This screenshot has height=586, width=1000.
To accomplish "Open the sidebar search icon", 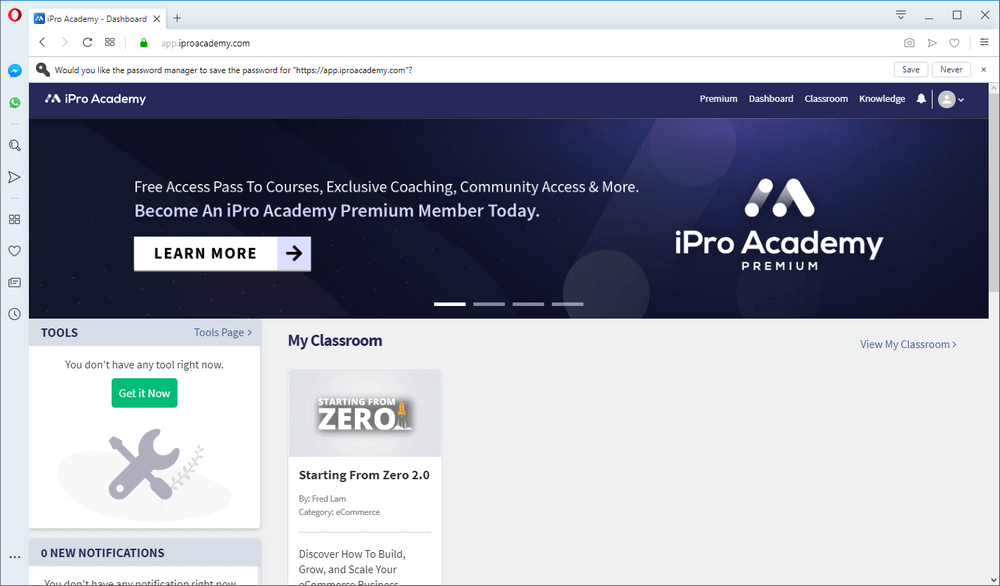I will coord(15,145).
